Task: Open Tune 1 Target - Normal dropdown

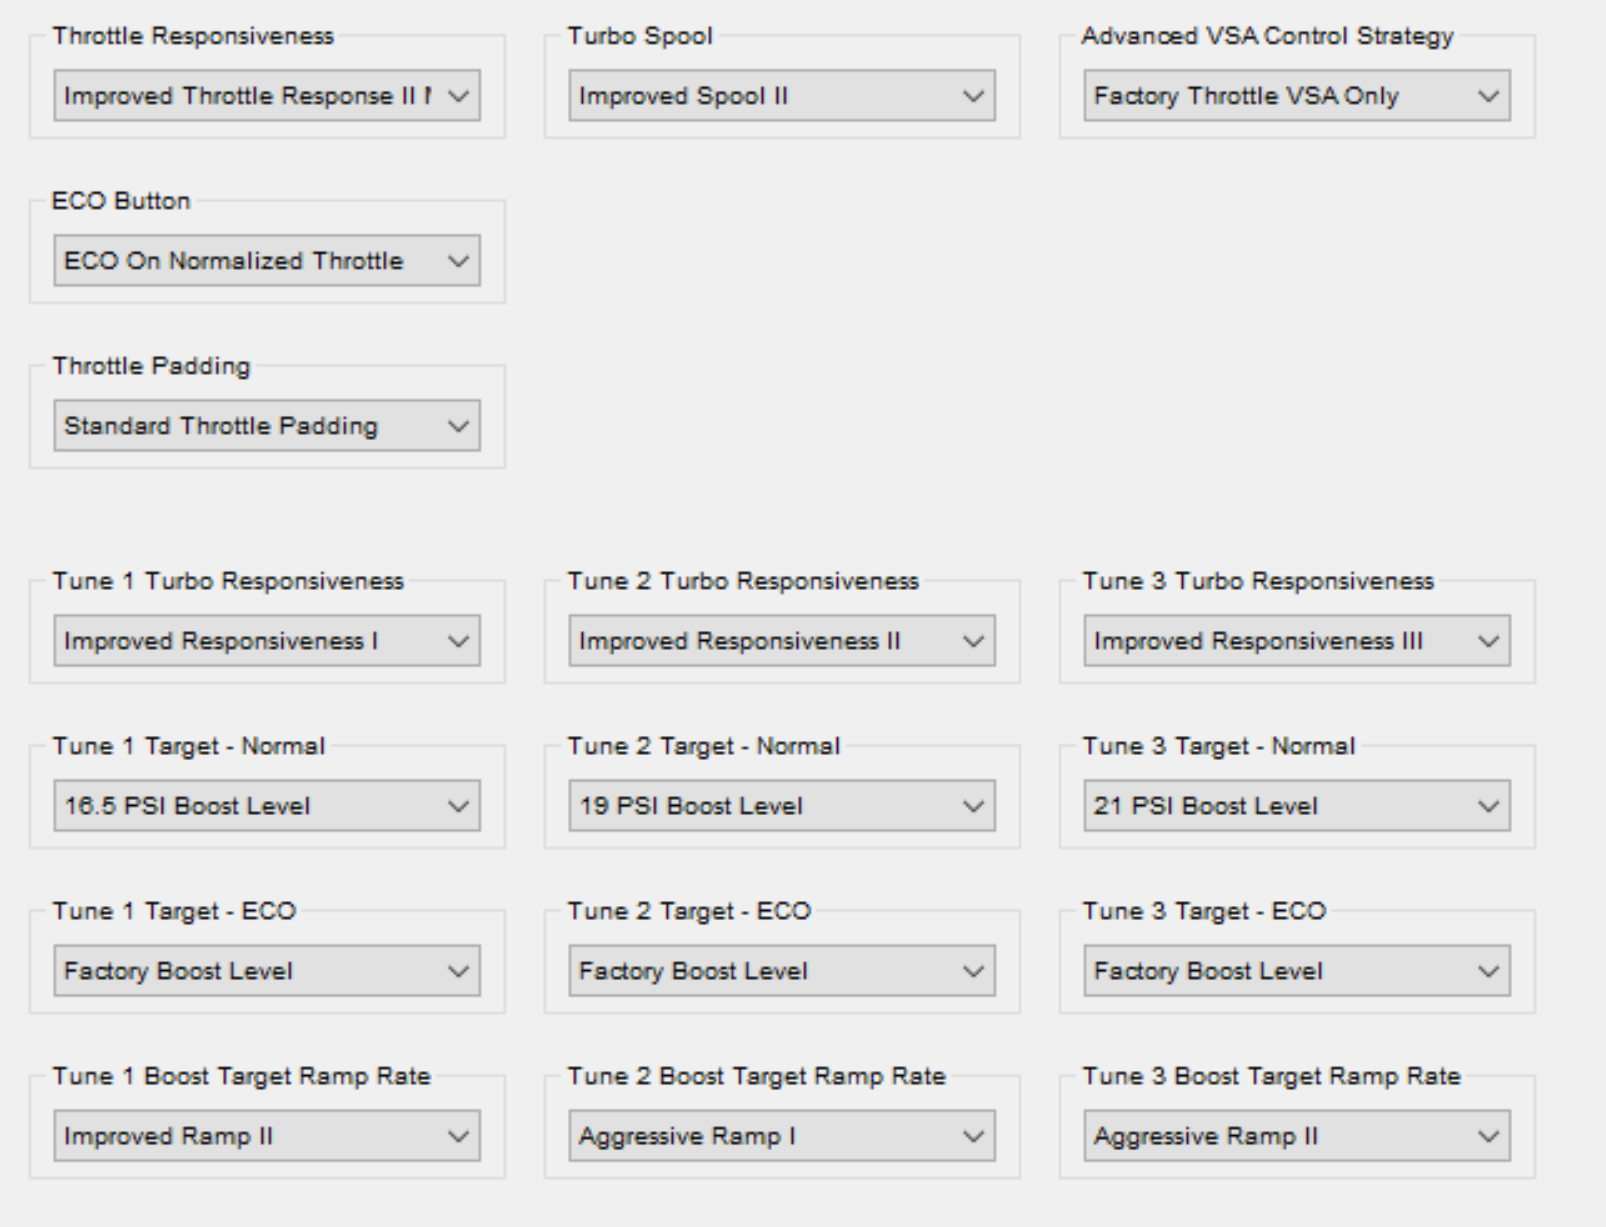Action: click(267, 806)
